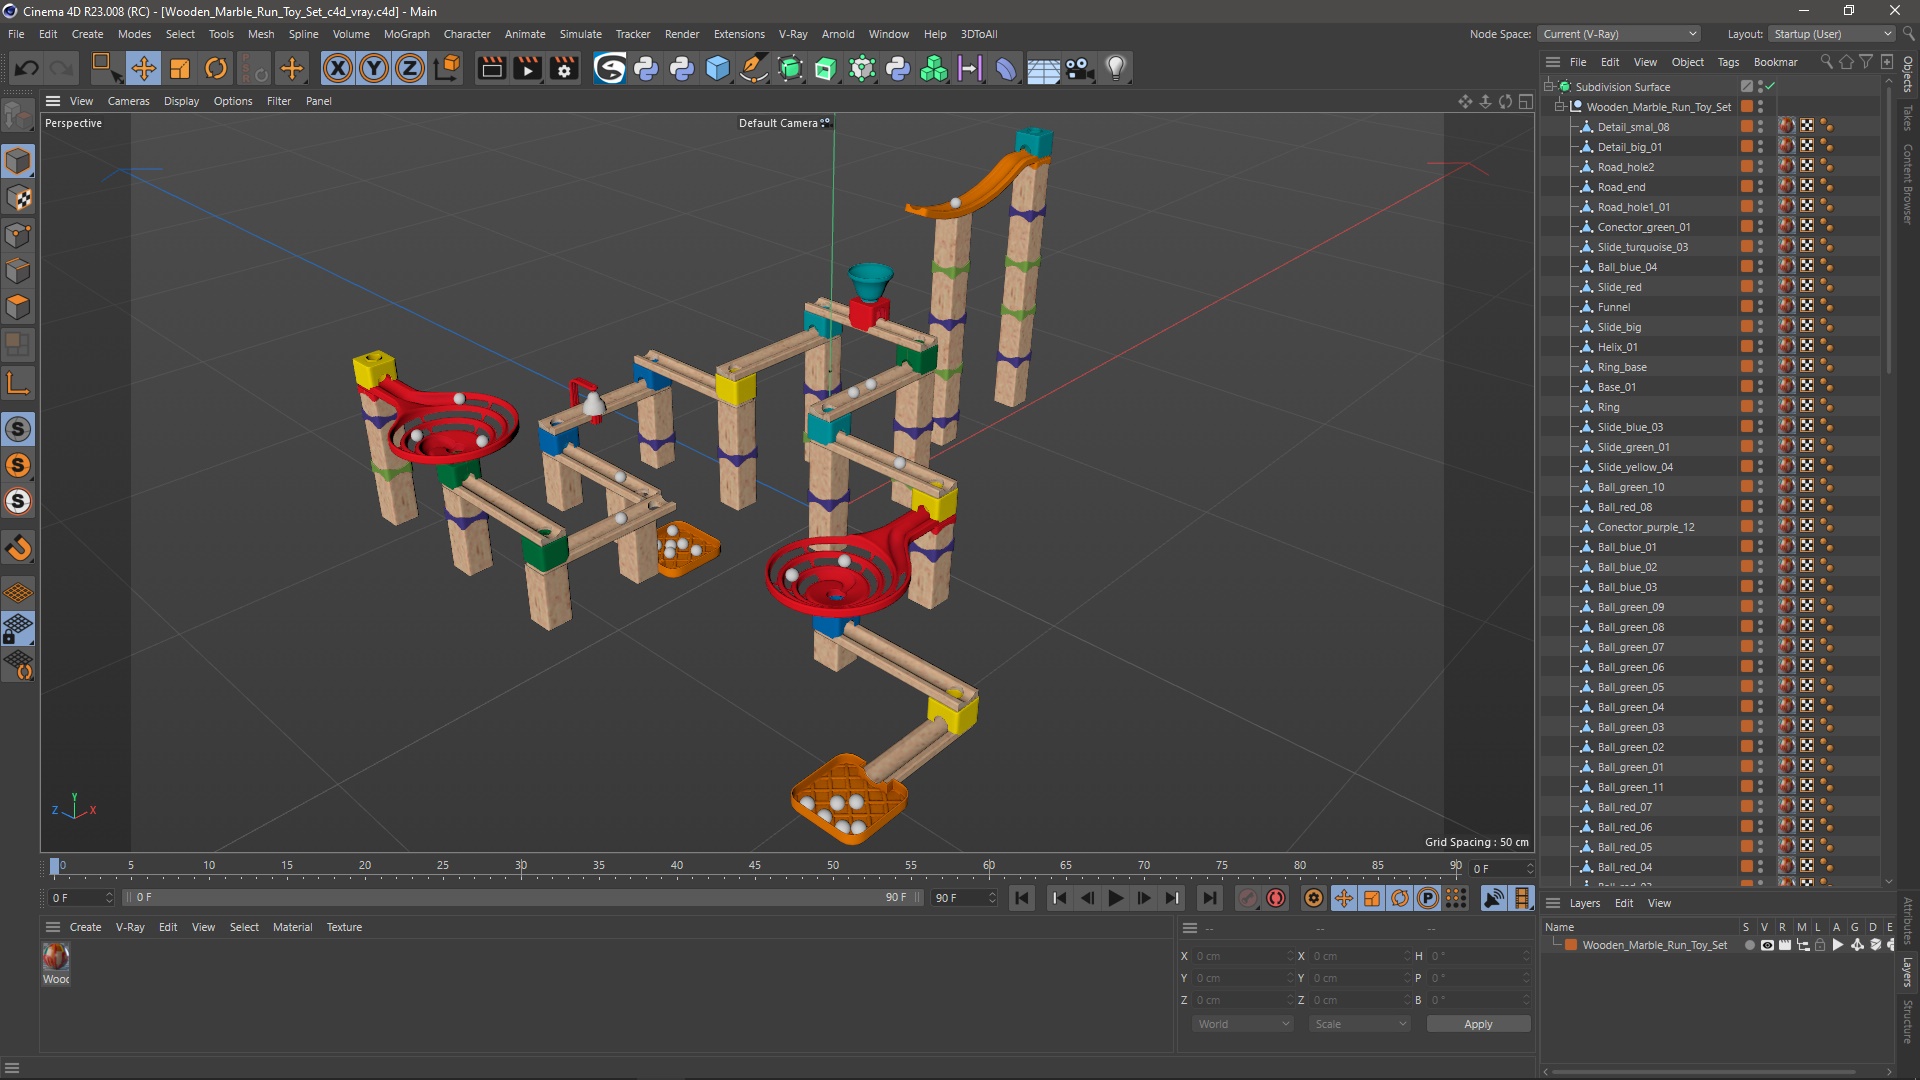Click the Spline Pen icon

(754, 68)
